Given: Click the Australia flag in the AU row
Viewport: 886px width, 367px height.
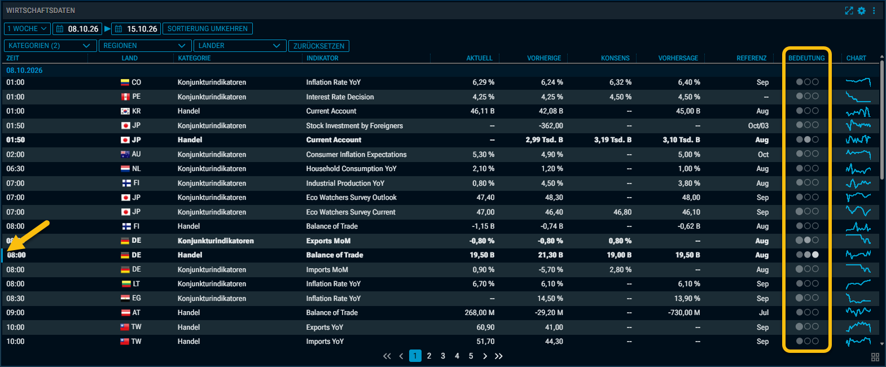Looking at the screenshot, I should point(125,154).
